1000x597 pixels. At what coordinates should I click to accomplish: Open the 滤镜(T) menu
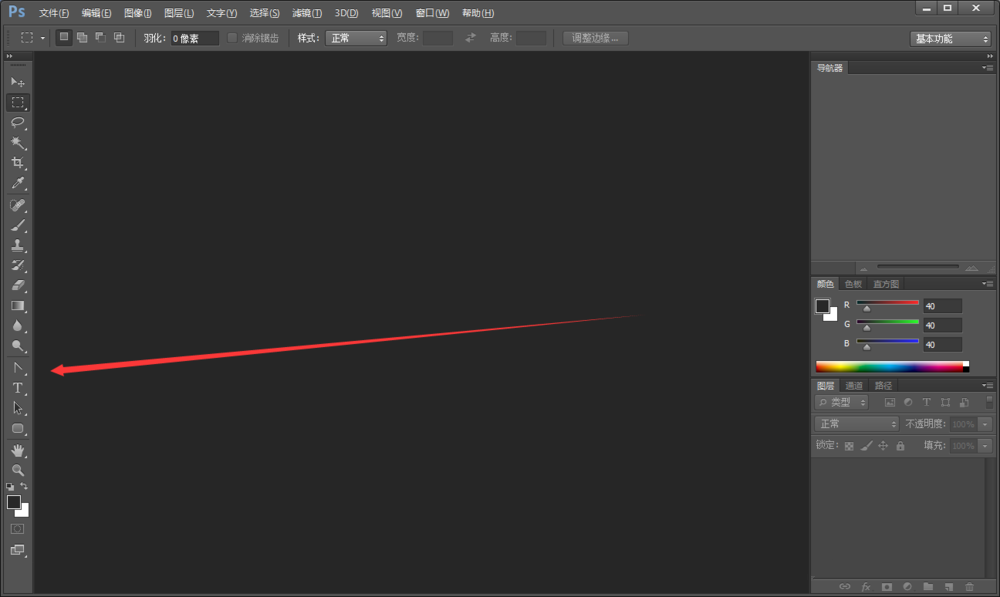(x=307, y=13)
